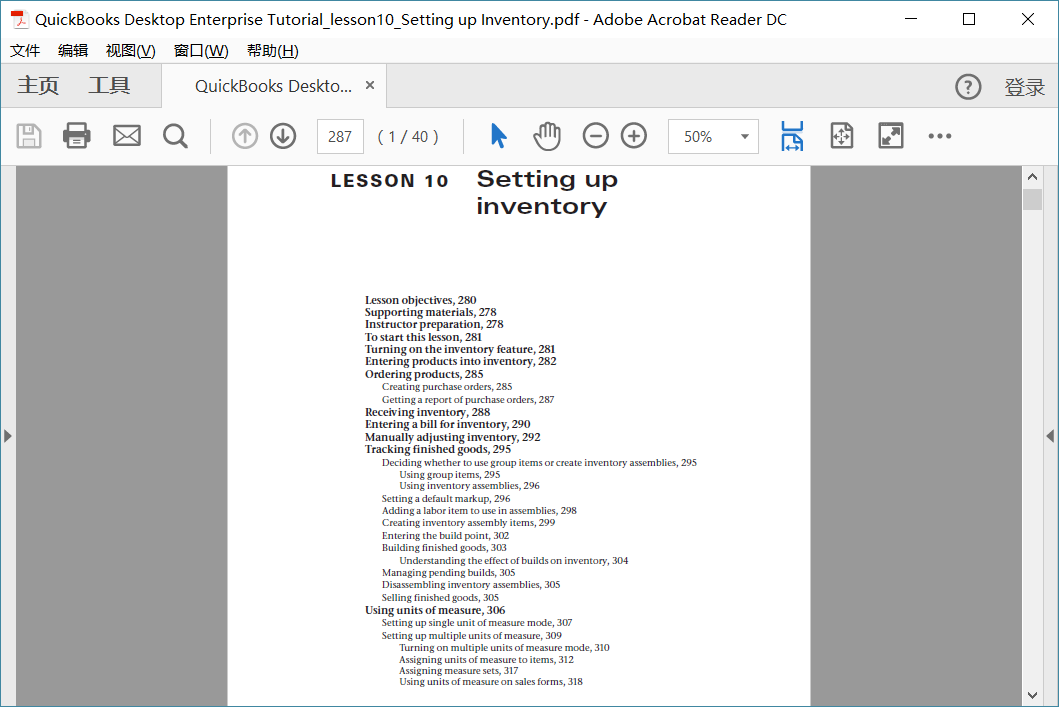Click 'Setting a default markup, 296'
Screen dimensions: 1059x707
coord(446,499)
